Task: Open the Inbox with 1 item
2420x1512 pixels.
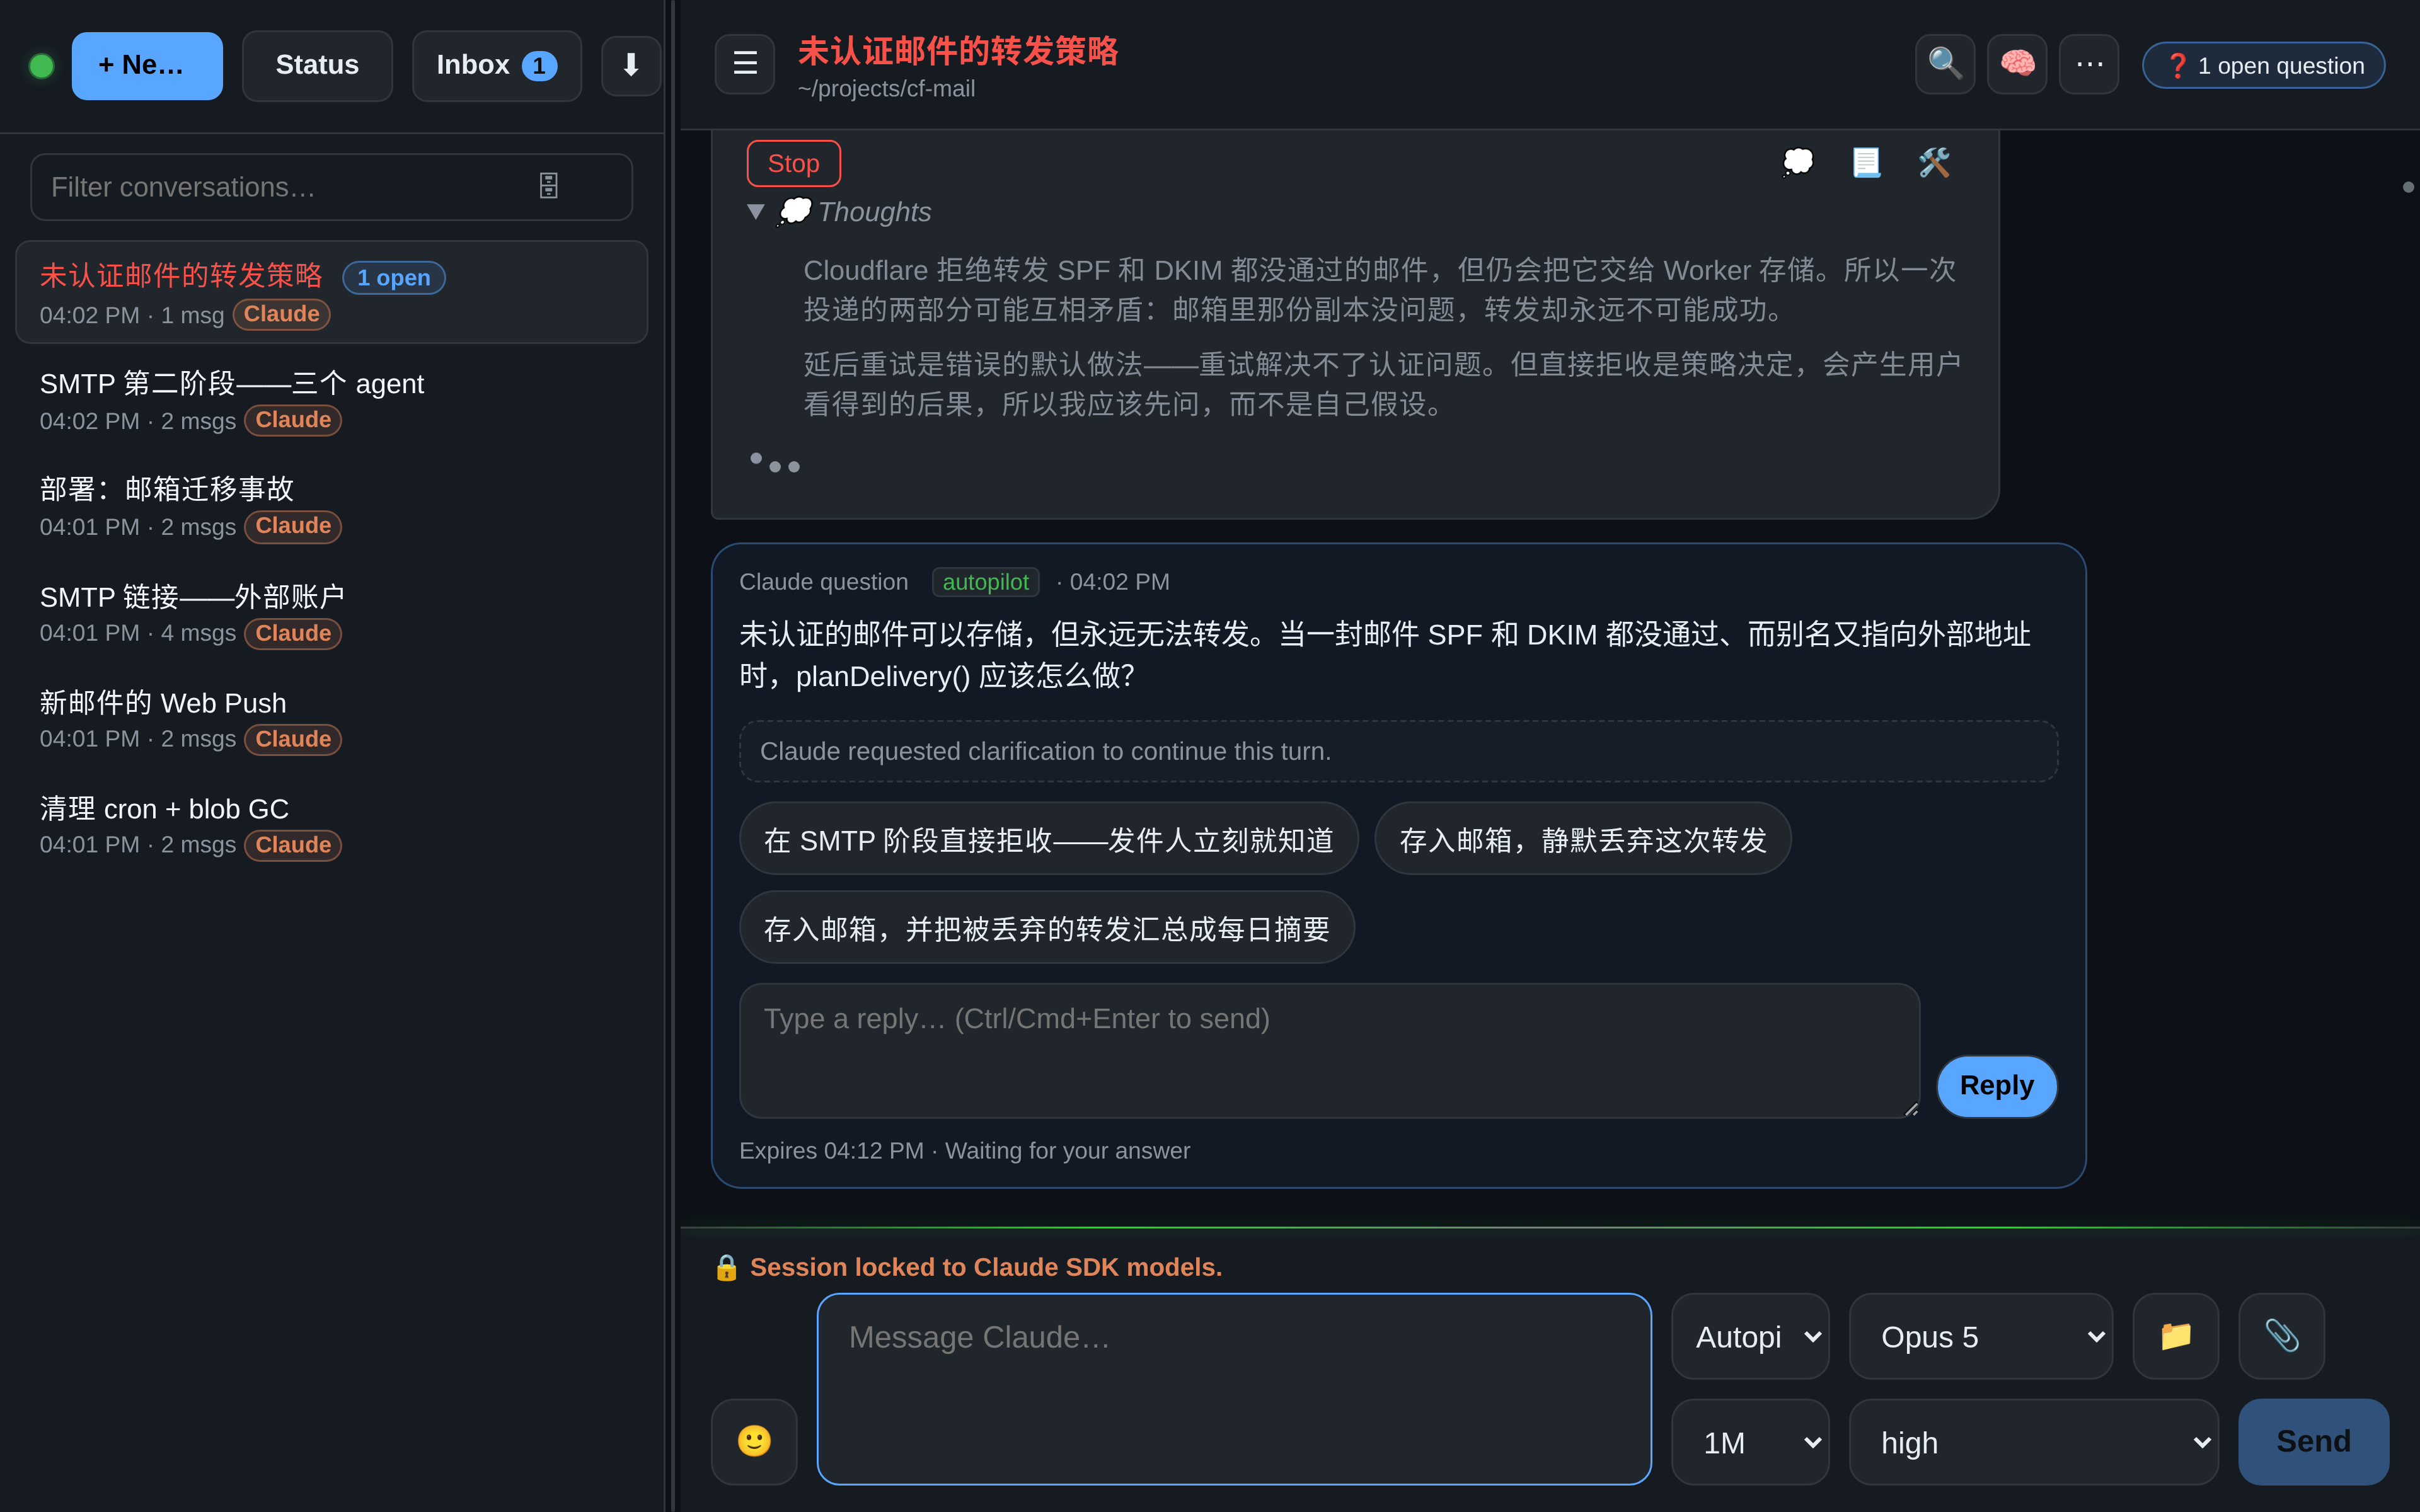Action: click(x=497, y=66)
